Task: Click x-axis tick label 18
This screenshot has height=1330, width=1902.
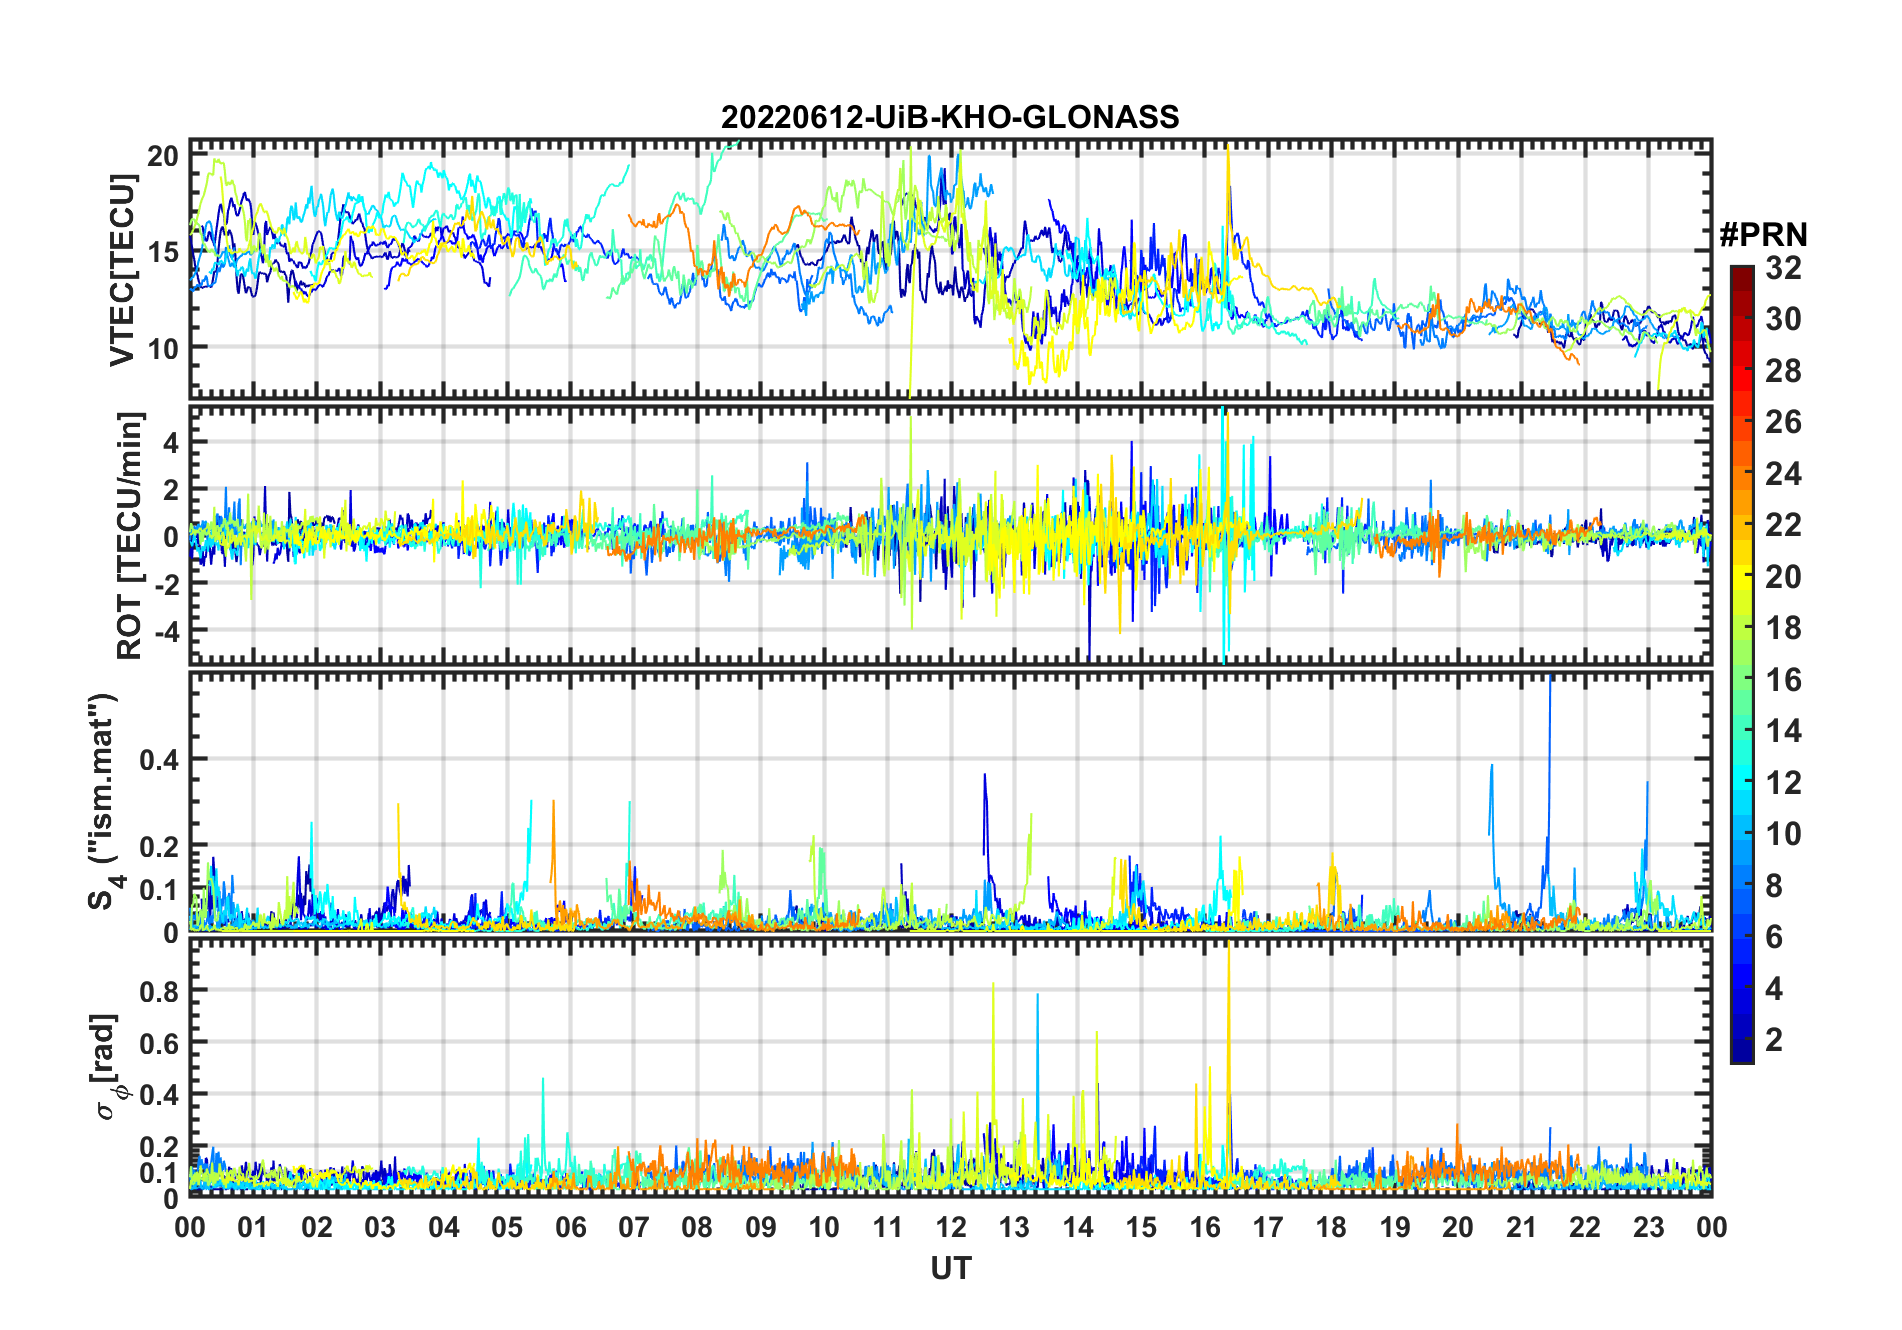Action: pyautogui.click(x=1331, y=1227)
